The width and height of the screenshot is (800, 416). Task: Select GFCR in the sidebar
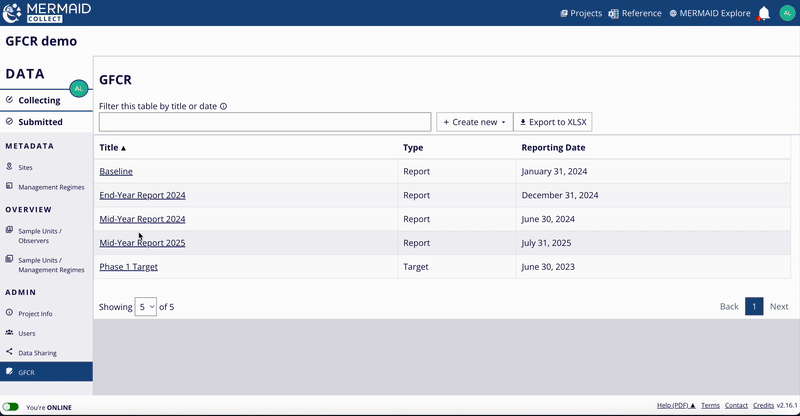(x=46, y=372)
